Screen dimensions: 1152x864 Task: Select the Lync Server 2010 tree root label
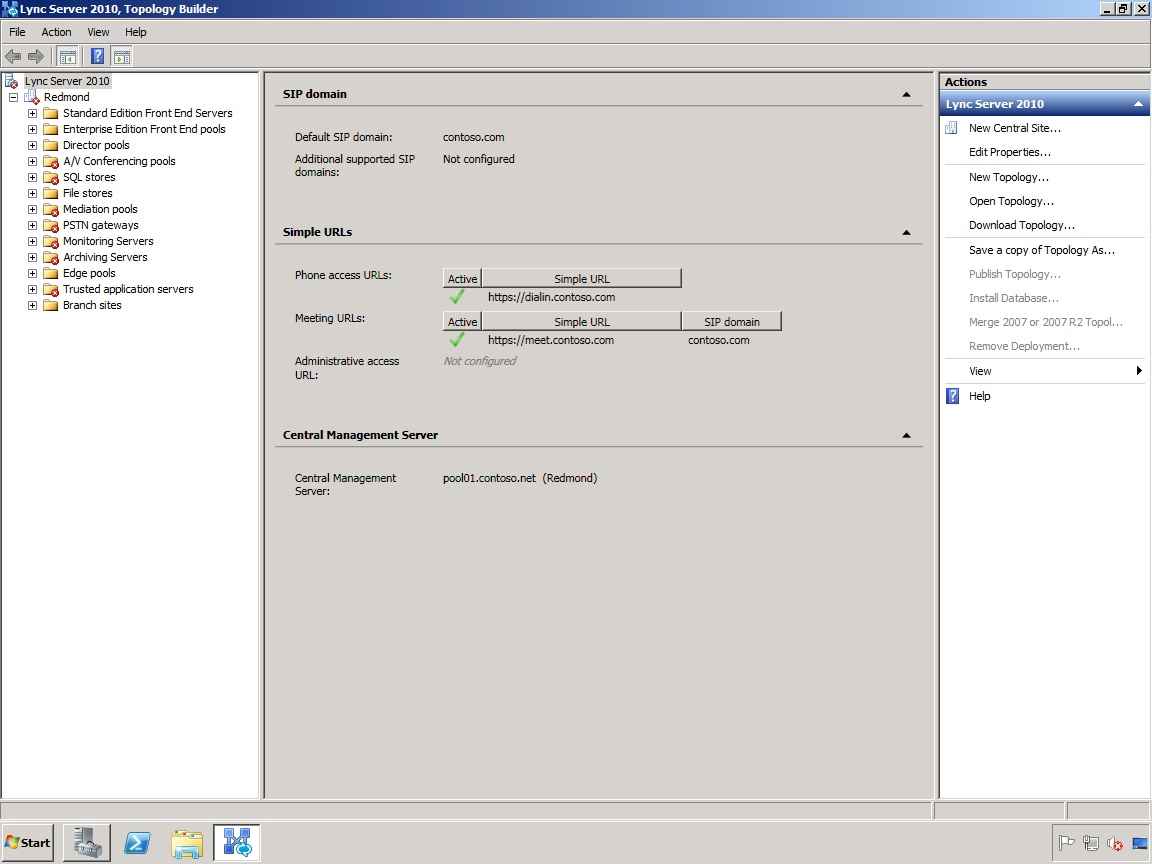click(67, 81)
